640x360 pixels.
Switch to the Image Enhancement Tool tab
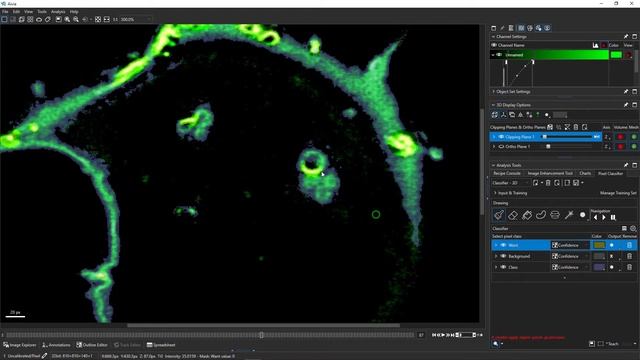click(x=550, y=173)
